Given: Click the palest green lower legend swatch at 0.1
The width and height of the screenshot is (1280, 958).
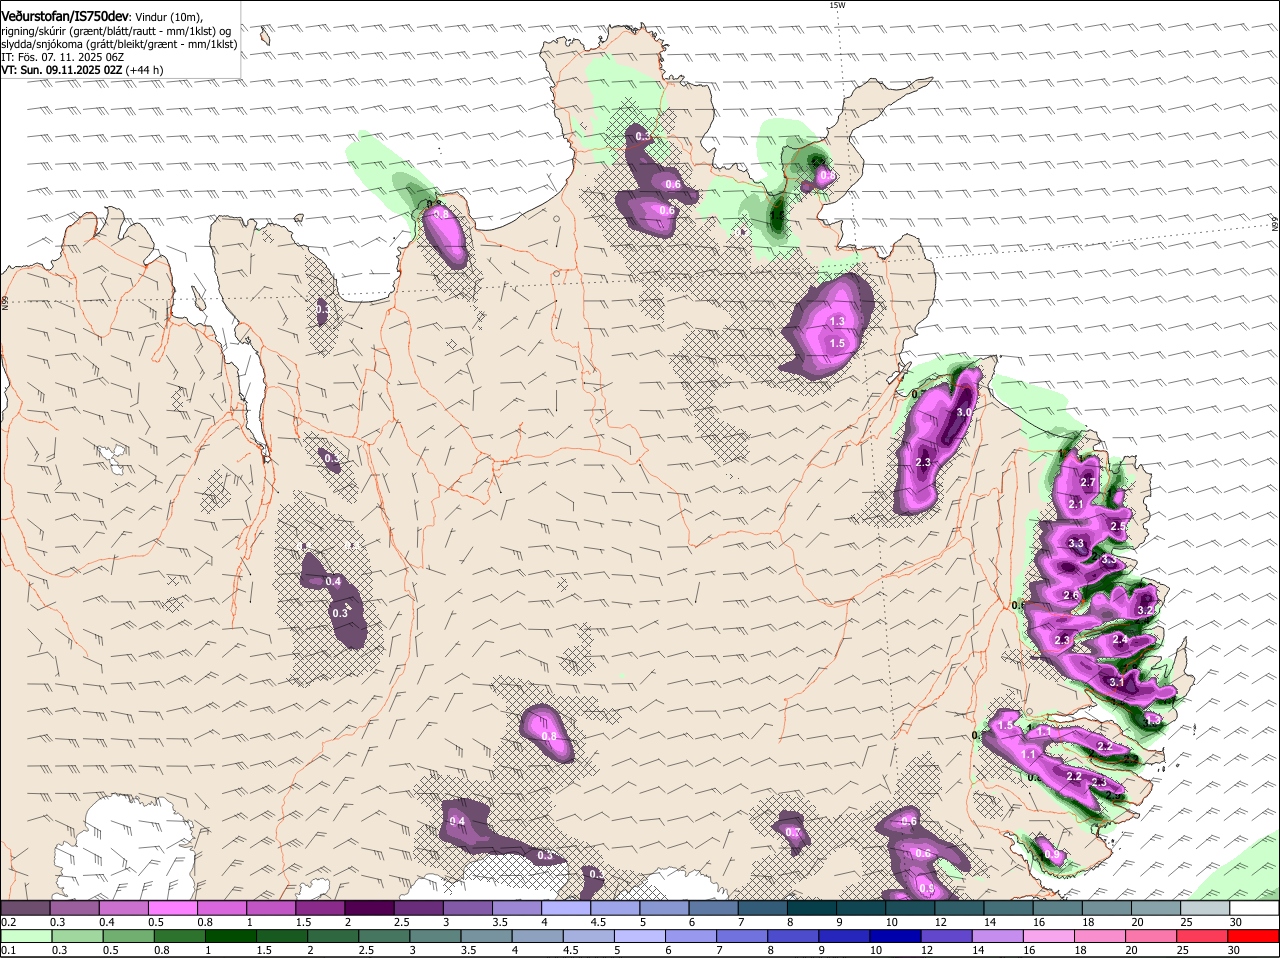Looking at the screenshot, I should (26, 936).
